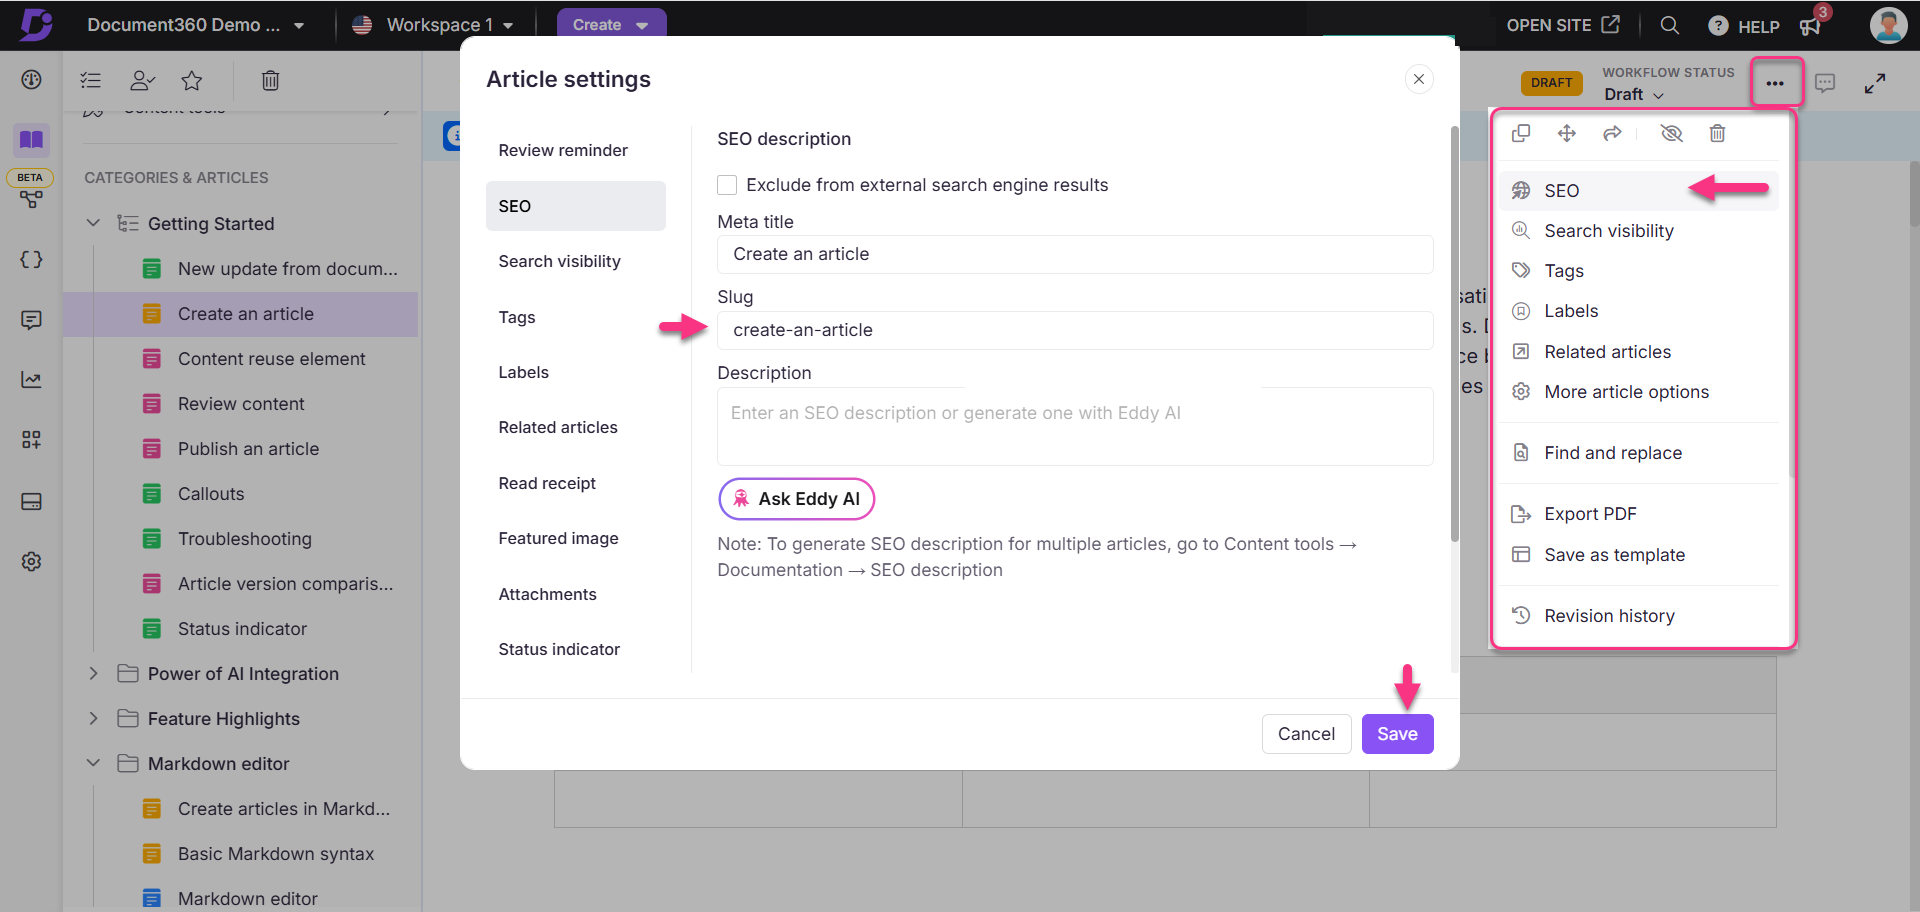
Task: Expand editor to full screen icon
Action: pos(1875,83)
